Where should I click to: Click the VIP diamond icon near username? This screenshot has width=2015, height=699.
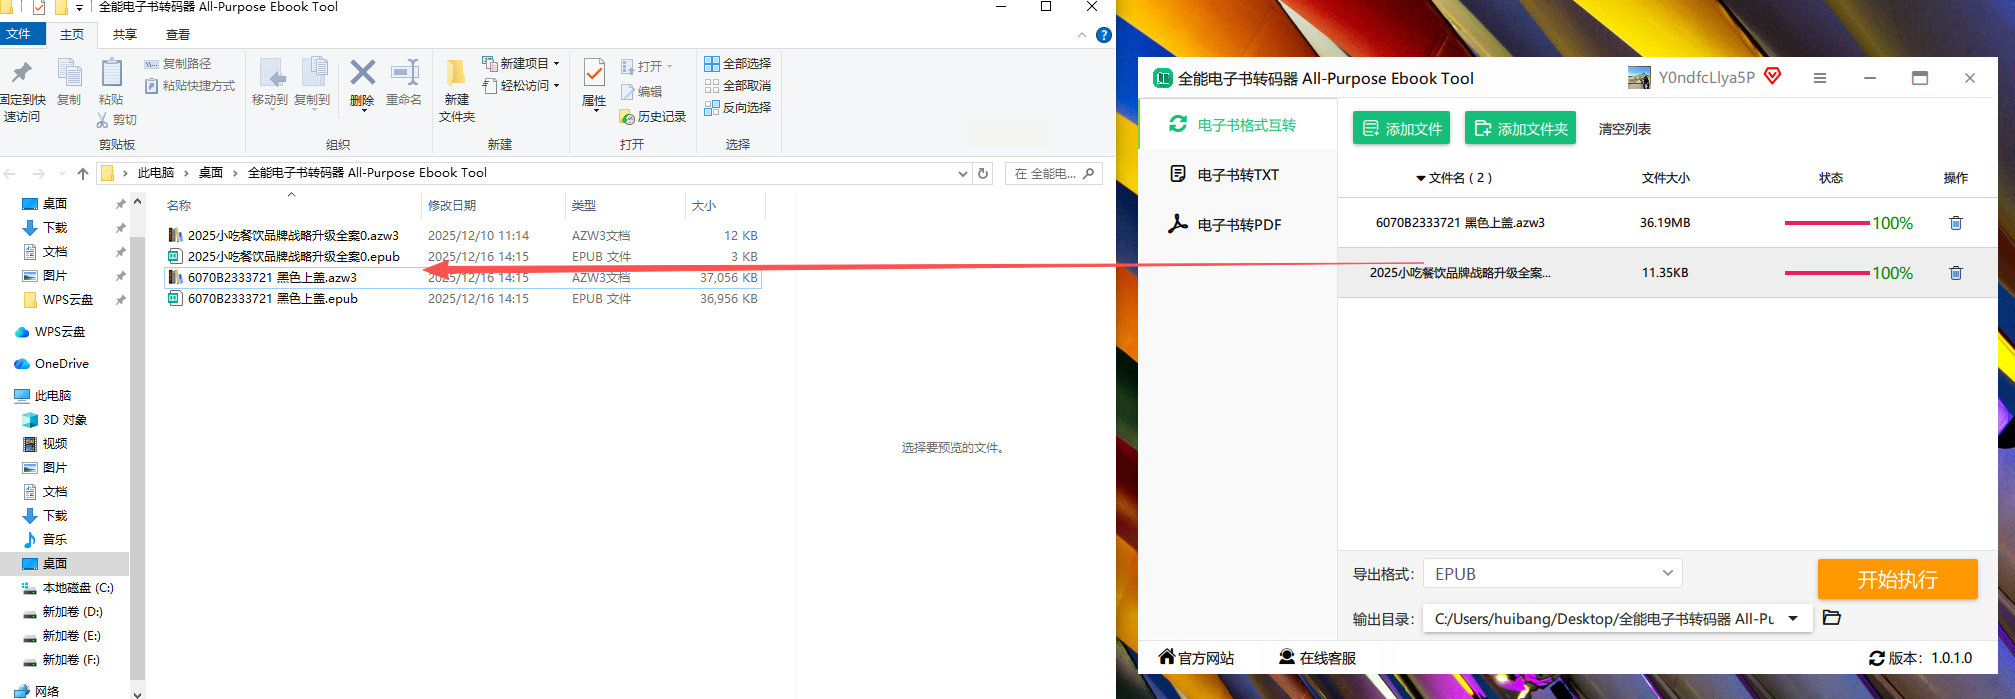1773,76
